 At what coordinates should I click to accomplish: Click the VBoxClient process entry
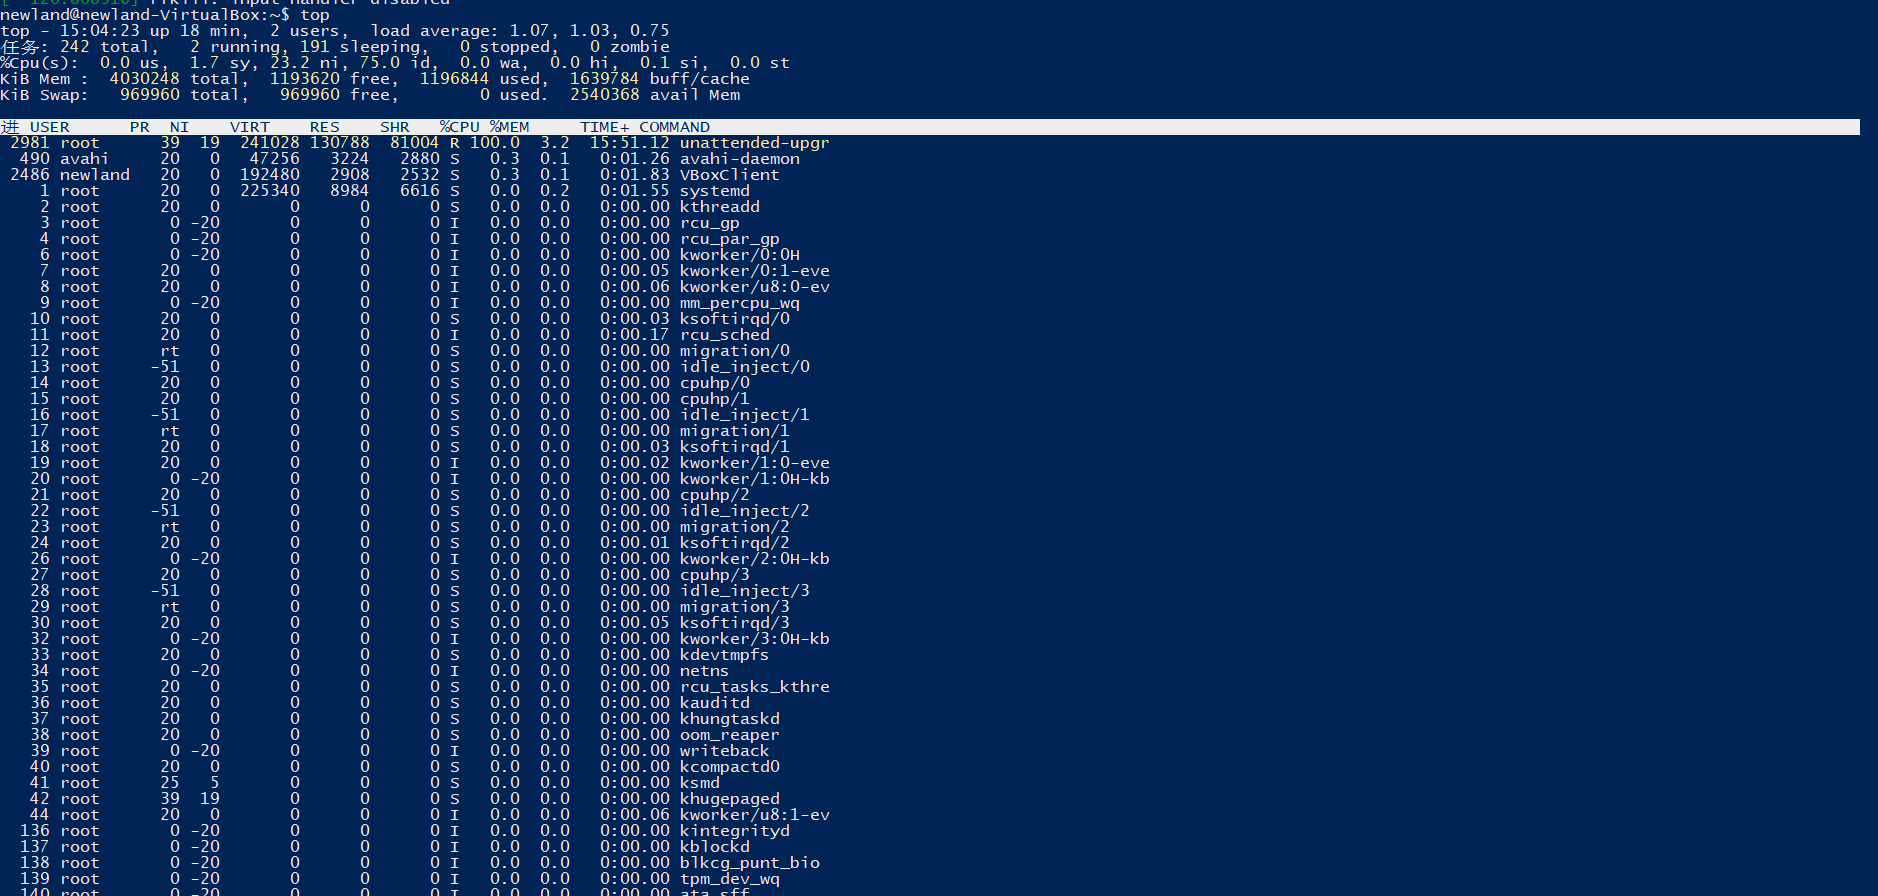[729, 175]
